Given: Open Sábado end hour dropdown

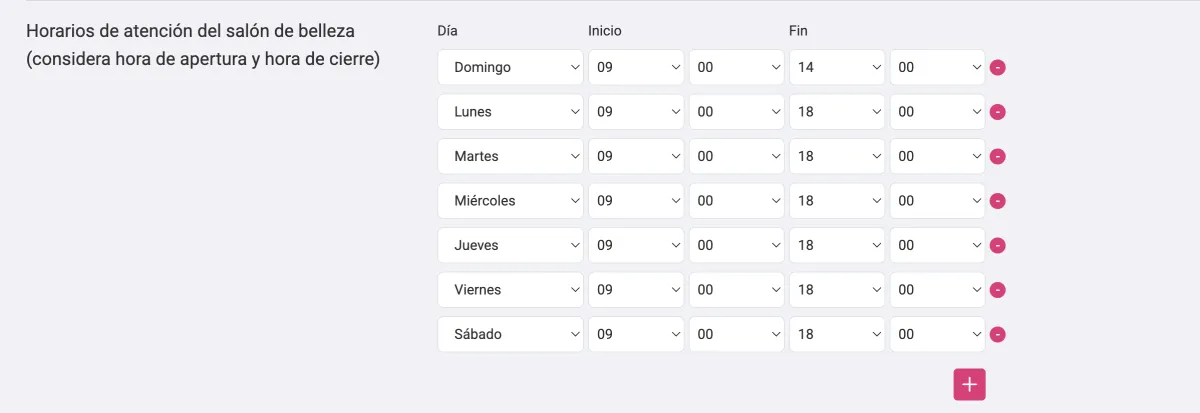Looking at the screenshot, I should (x=837, y=335).
